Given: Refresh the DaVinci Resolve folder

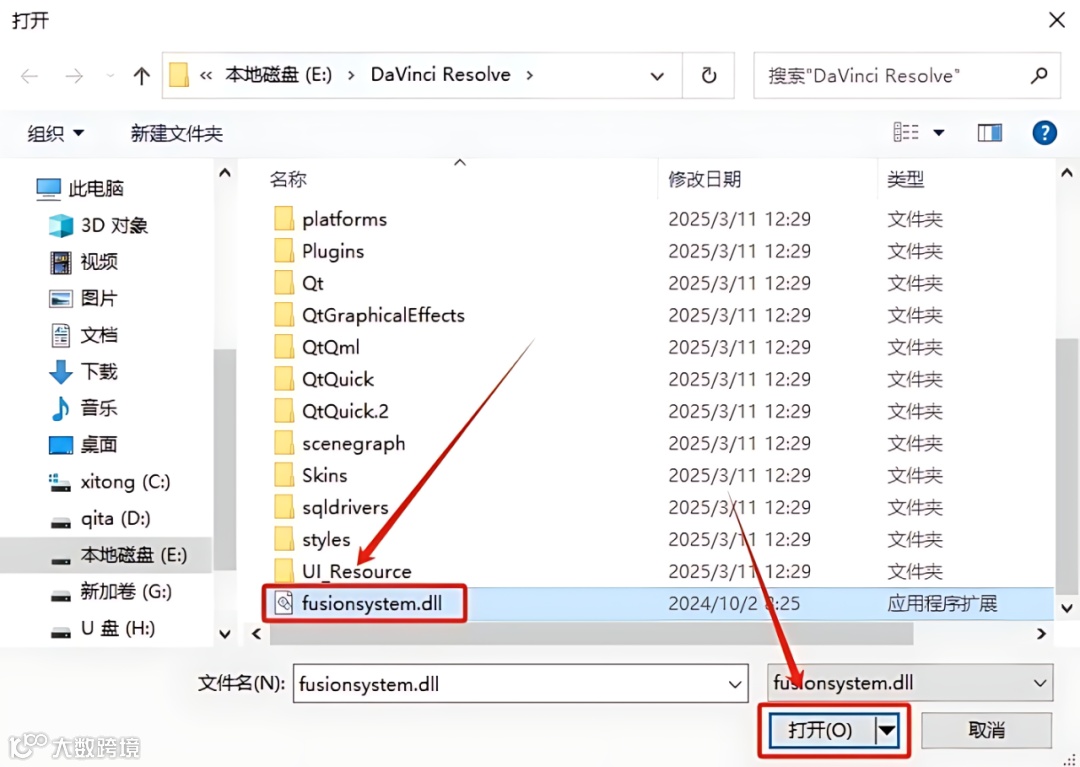Looking at the screenshot, I should (709, 76).
